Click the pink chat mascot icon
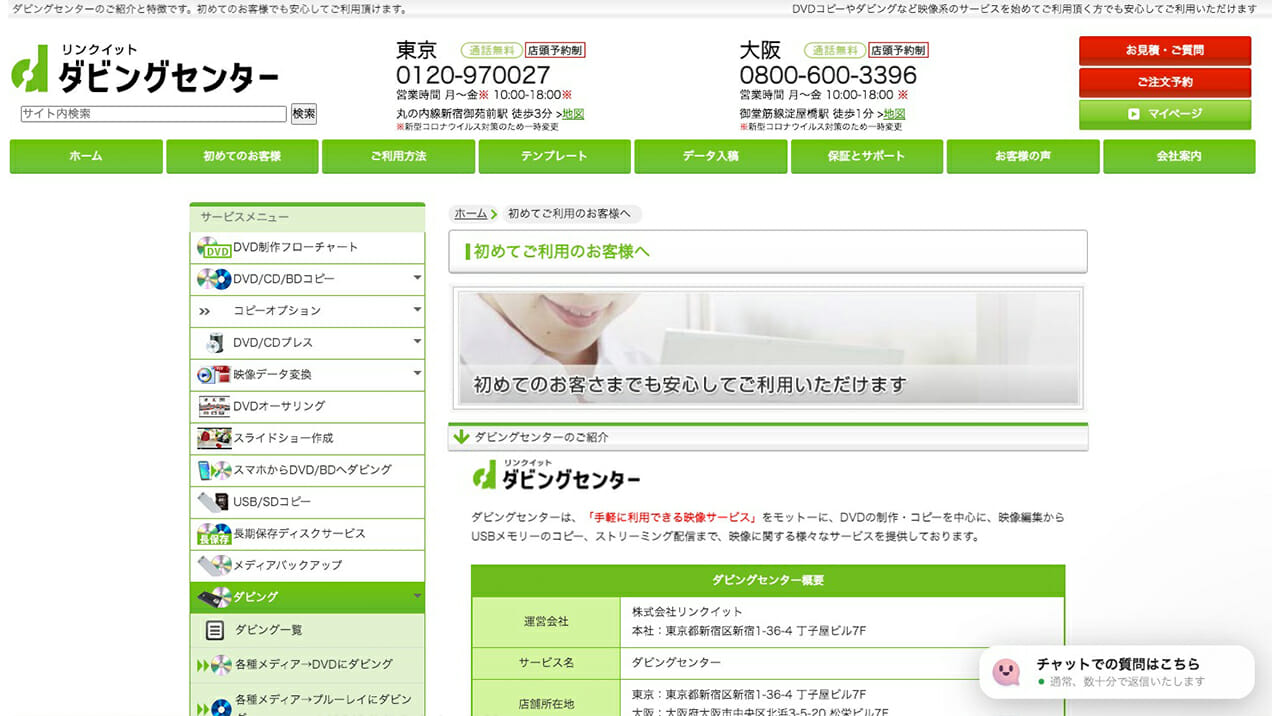Image resolution: width=1281 pixels, height=716 pixels. (1006, 672)
